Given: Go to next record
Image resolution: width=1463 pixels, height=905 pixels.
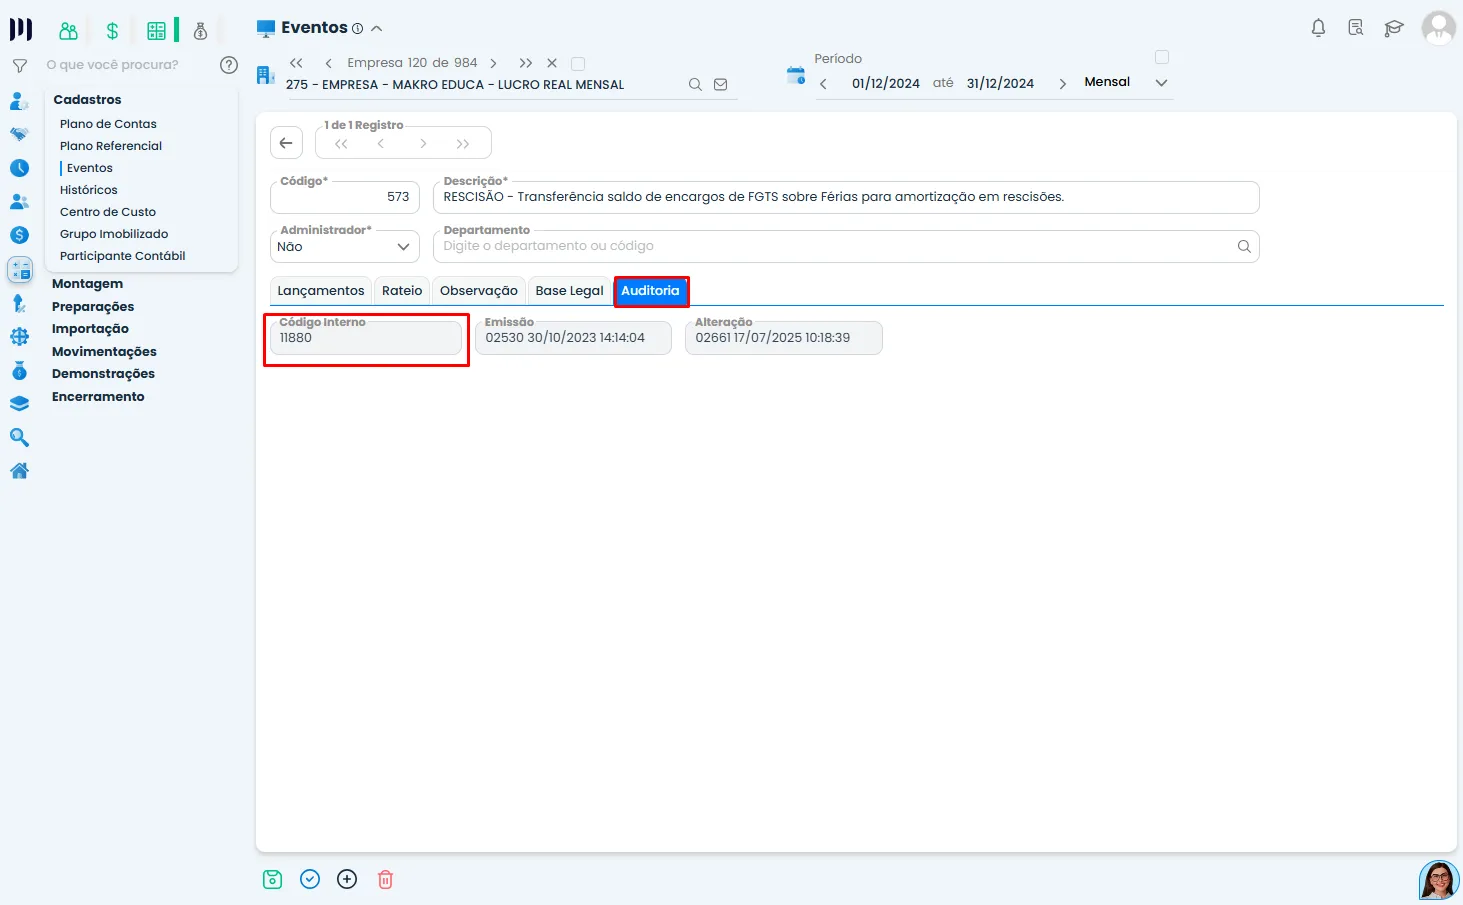Looking at the screenshot, I should click(x=423, y=144).
